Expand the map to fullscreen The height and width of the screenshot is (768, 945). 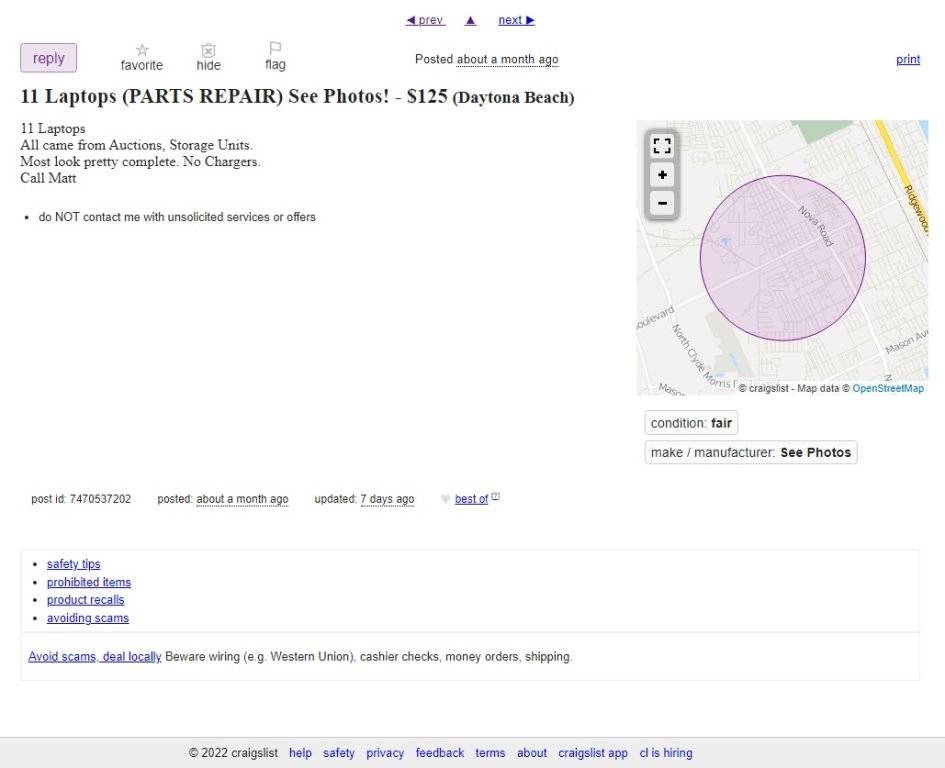coord(662,145)
